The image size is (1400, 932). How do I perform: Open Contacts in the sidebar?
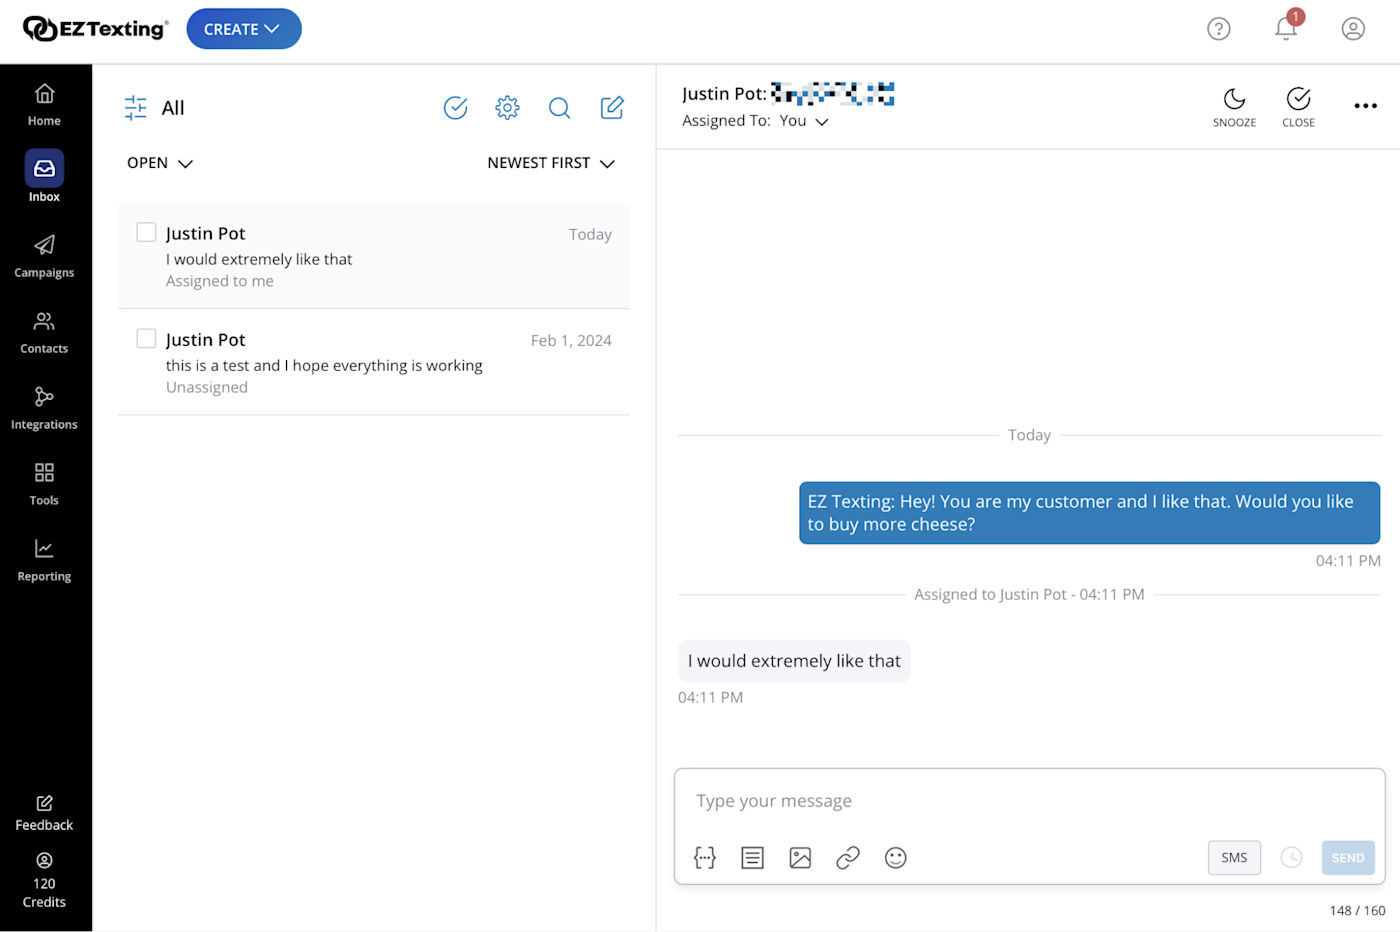[x=44, y=333]
